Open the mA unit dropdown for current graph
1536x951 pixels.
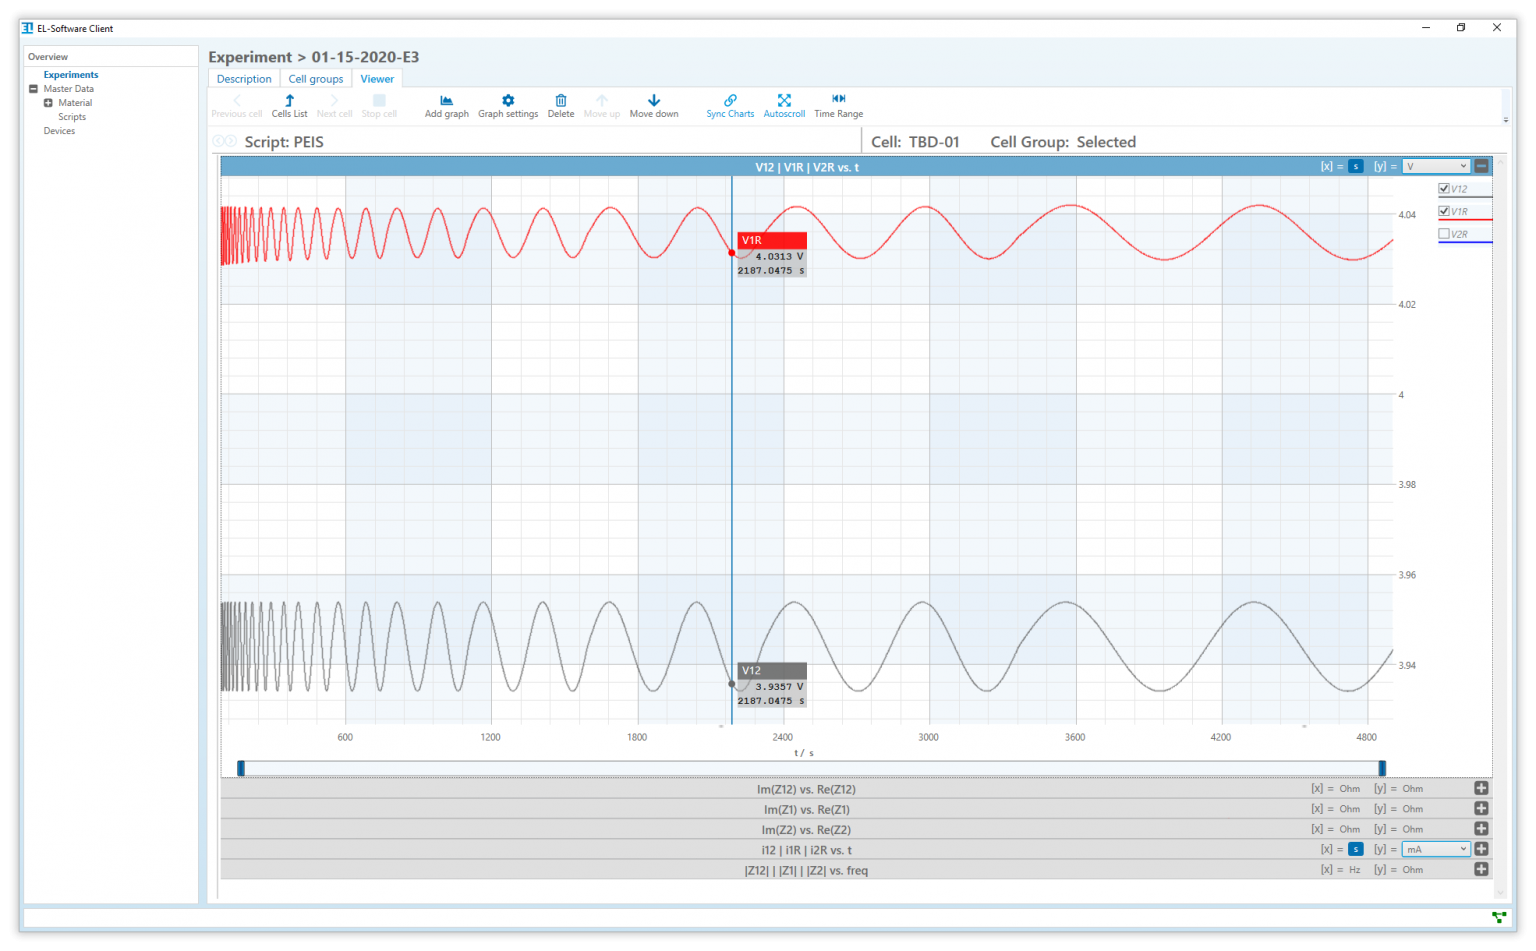coord(1436,849)
